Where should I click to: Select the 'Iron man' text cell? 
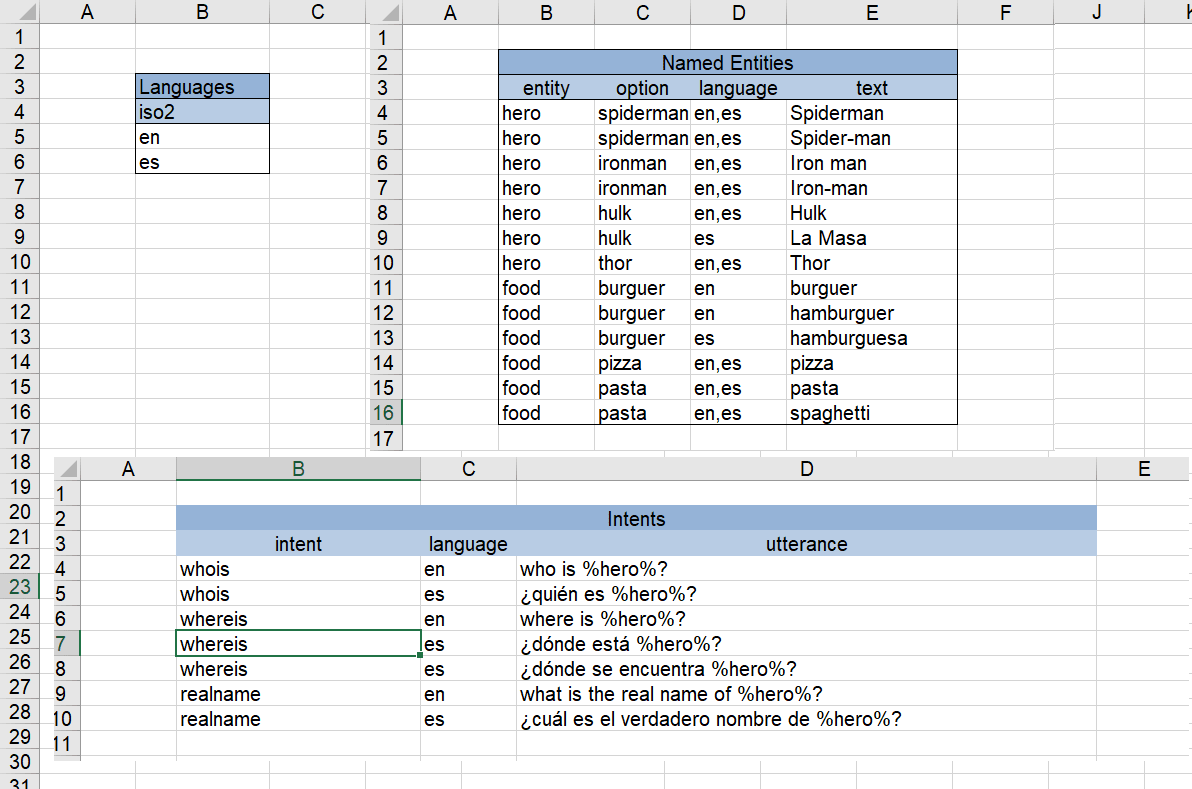(x=872, y=163)
